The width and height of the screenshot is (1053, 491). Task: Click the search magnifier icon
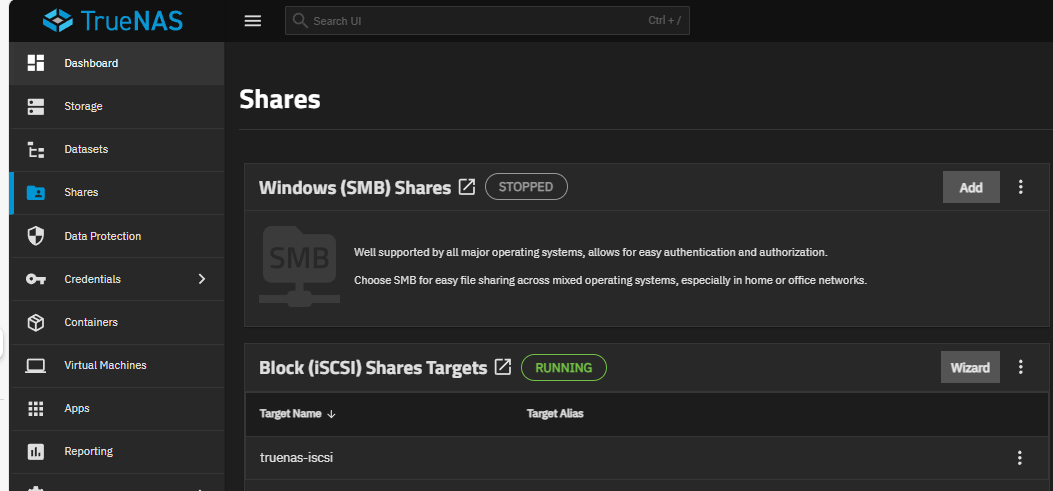pyautogui.click(x=300, y=21)
